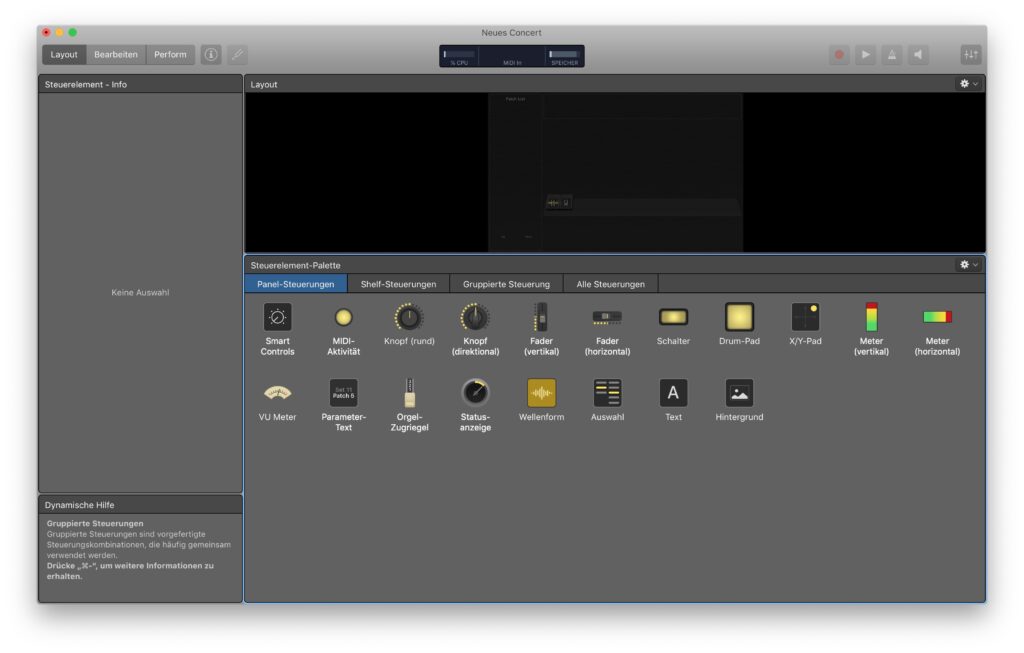Pick the VU Meter control

278,393
